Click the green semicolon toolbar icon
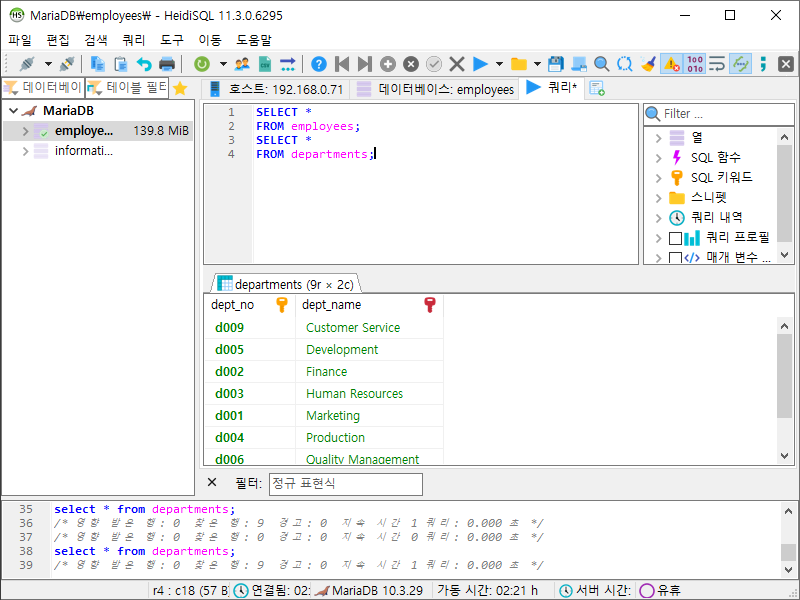The image size is (800, 600). coord(763,64)
